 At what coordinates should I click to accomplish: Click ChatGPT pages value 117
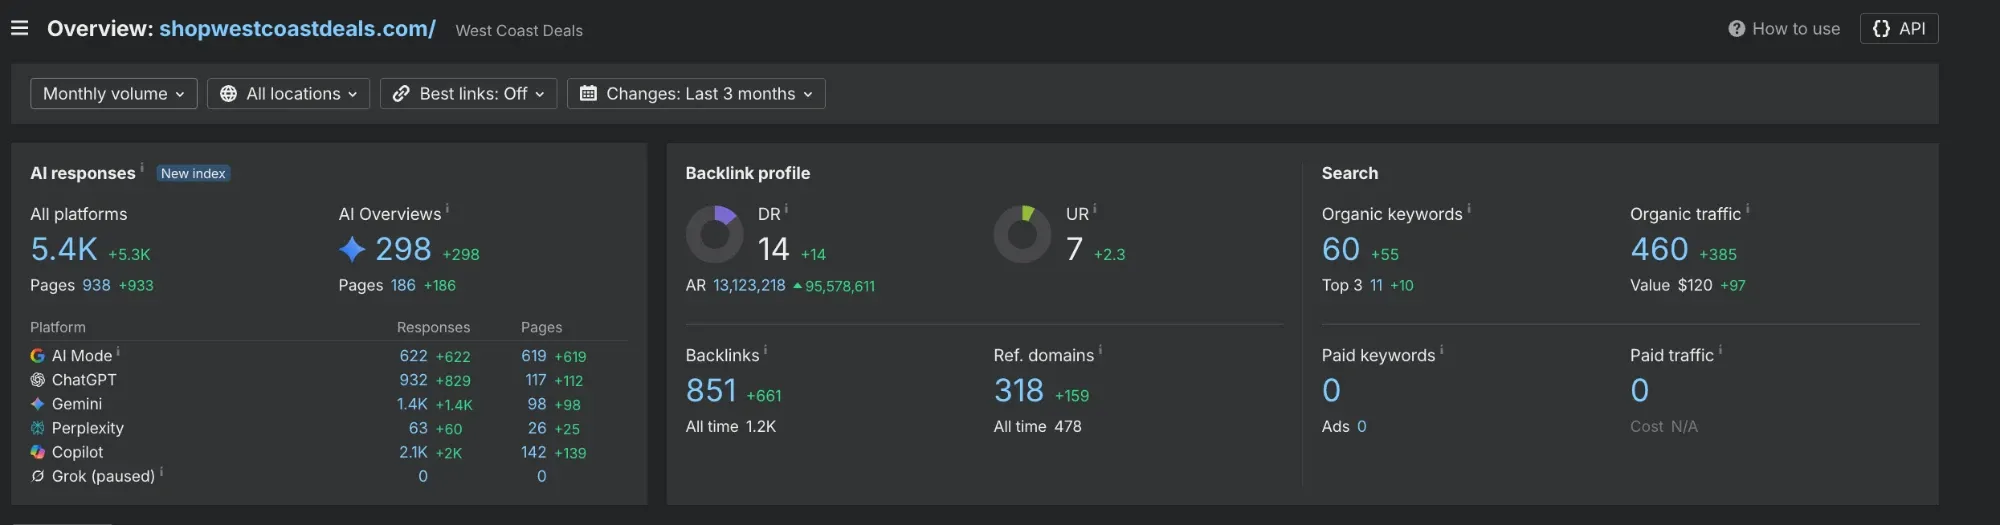tap(536, 380)
